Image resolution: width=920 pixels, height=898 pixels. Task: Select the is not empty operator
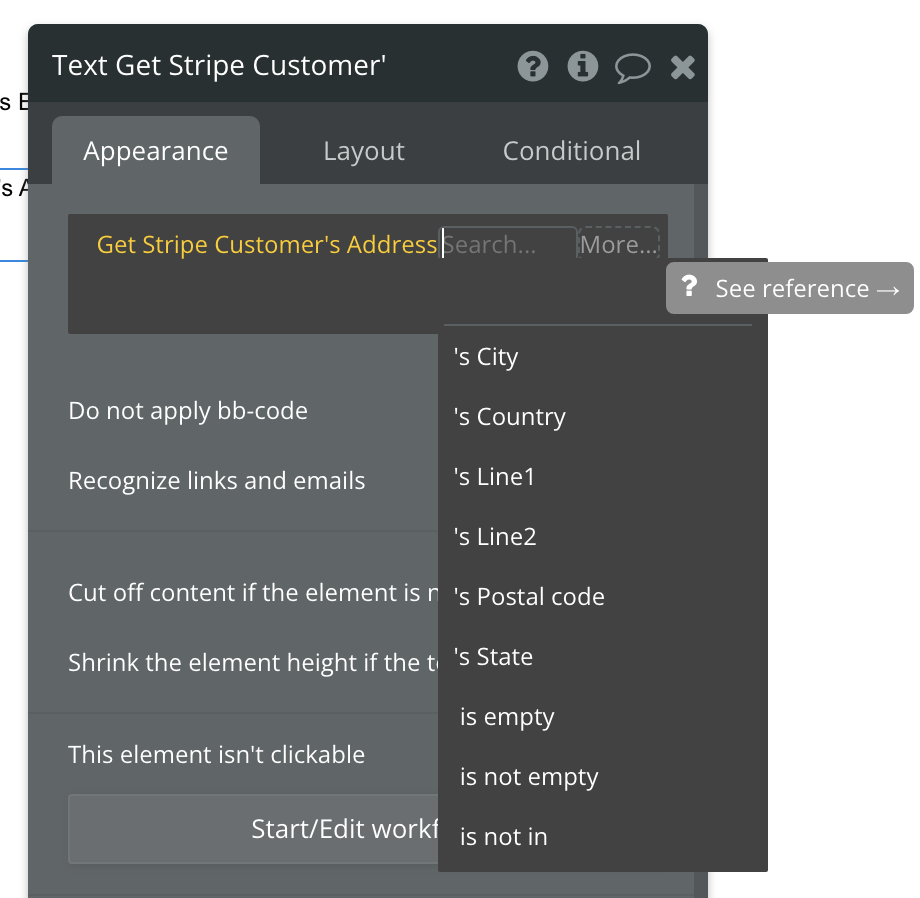pos(529,777)
